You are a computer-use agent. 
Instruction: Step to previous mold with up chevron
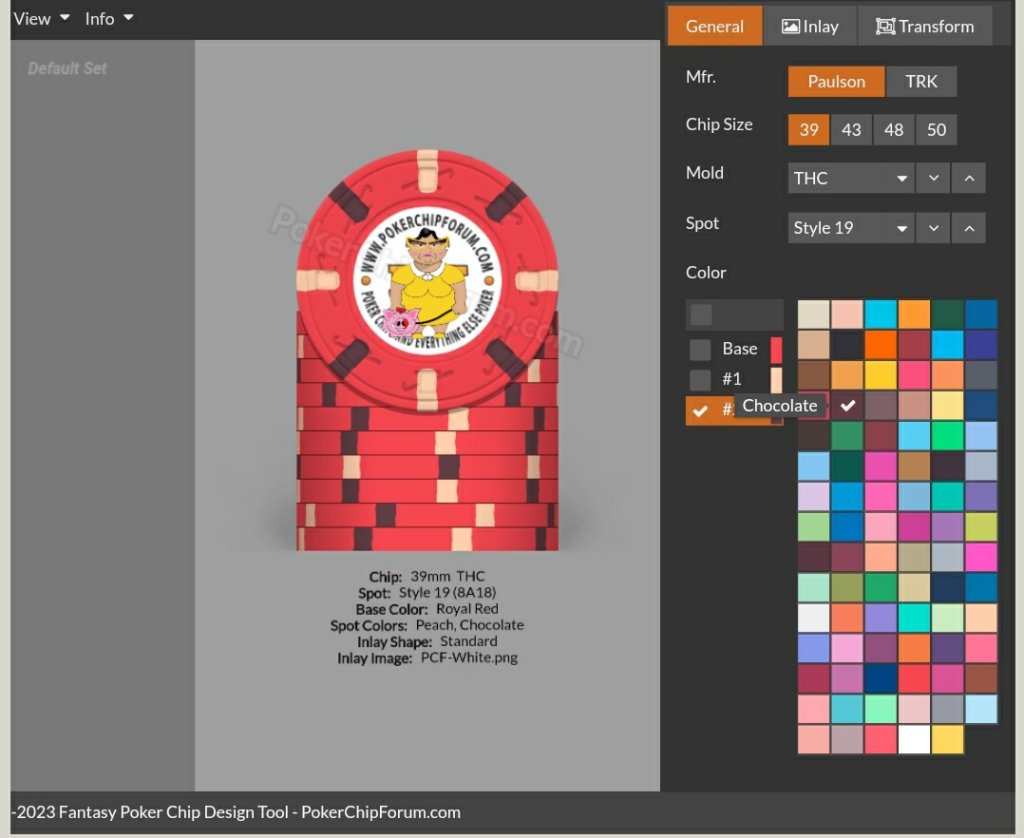(969, 178)
